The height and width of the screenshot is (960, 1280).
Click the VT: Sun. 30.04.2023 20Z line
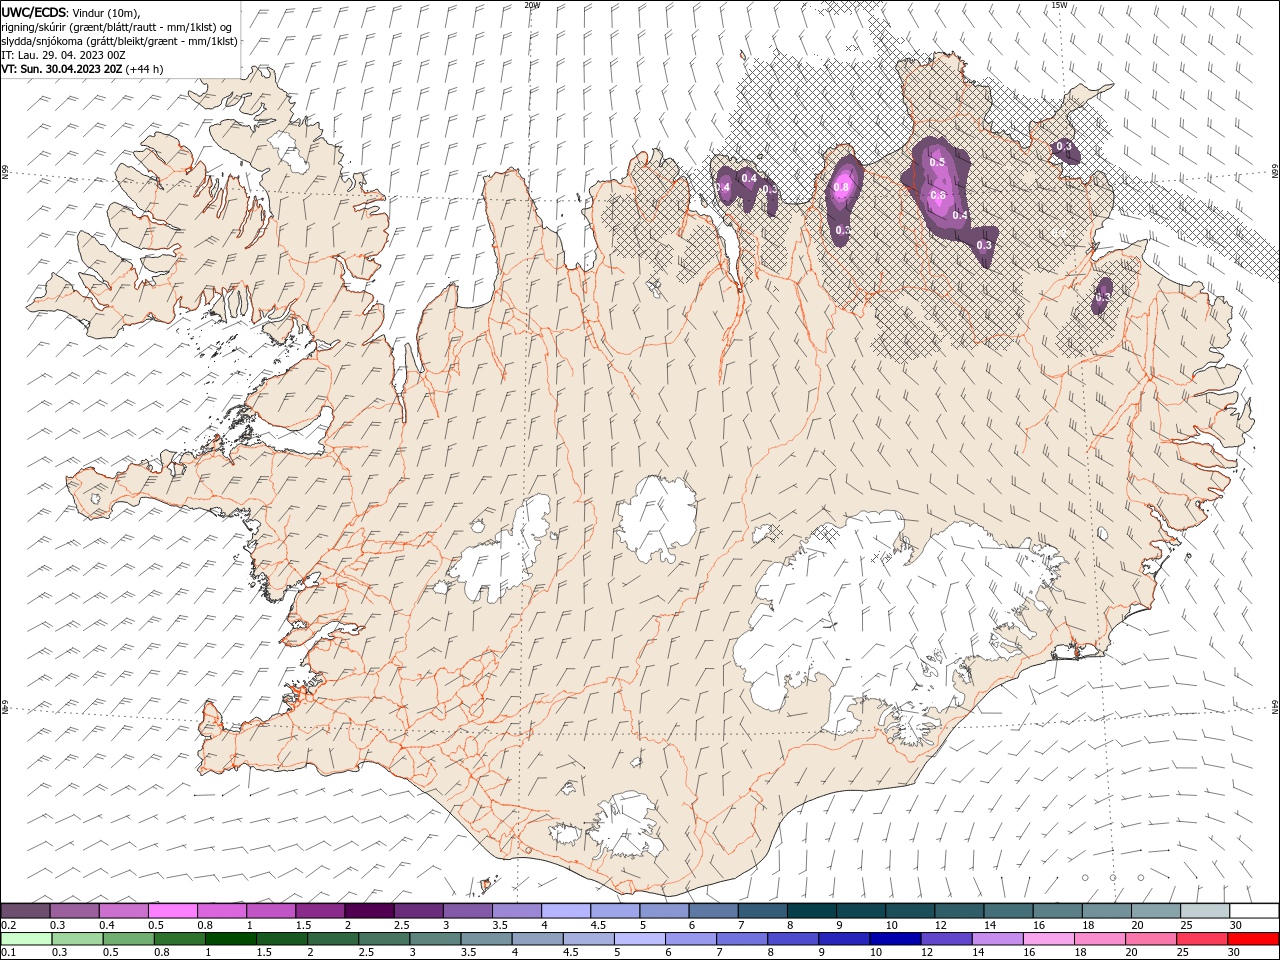[82, 69]
